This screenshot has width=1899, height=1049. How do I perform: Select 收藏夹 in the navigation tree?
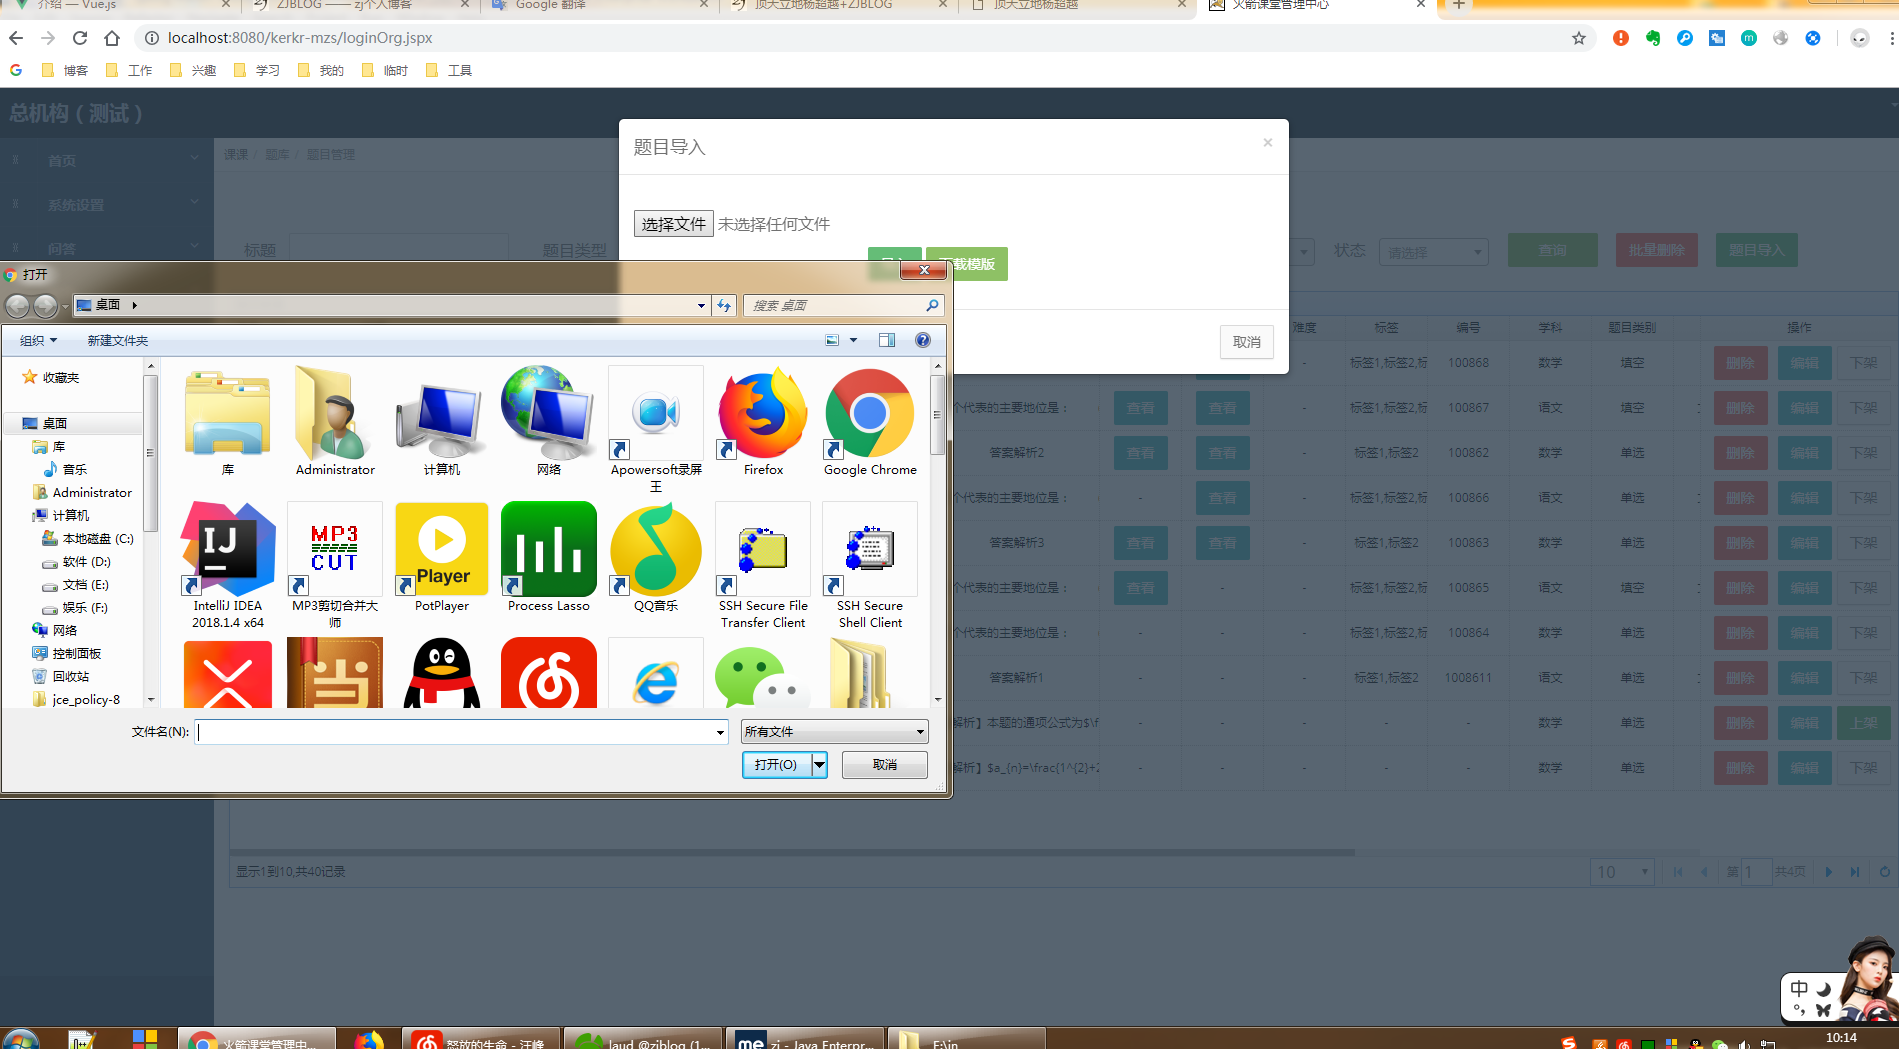[x=51, y=377]
